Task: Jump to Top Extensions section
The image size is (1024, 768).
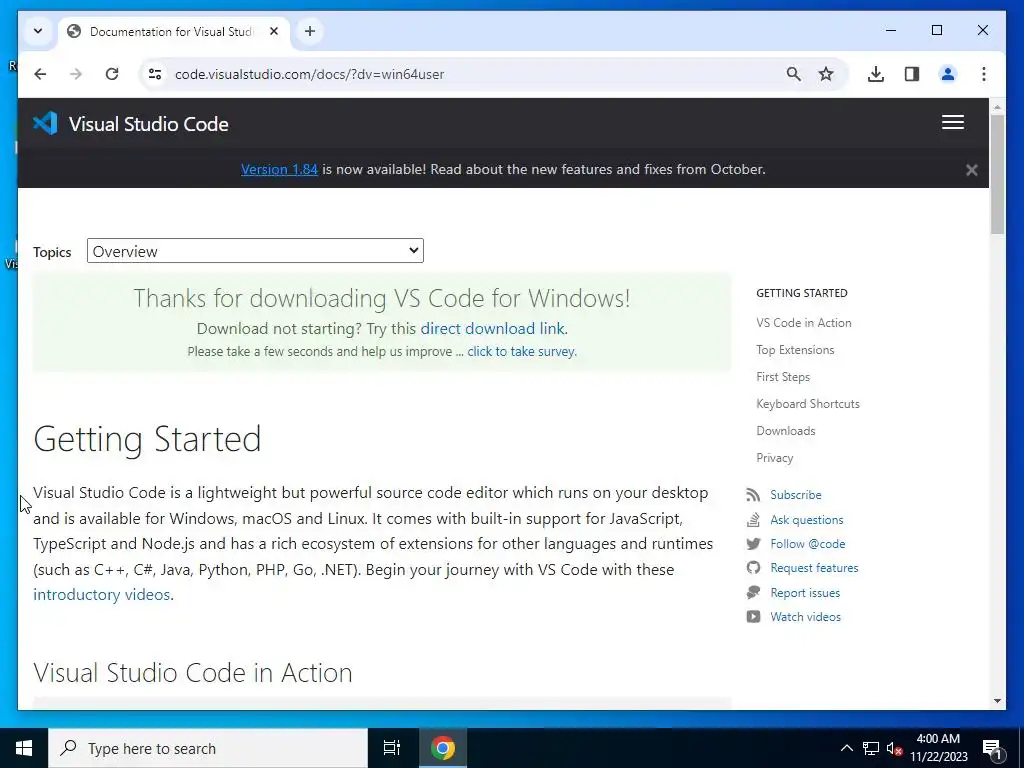Action: pos(795,350)
